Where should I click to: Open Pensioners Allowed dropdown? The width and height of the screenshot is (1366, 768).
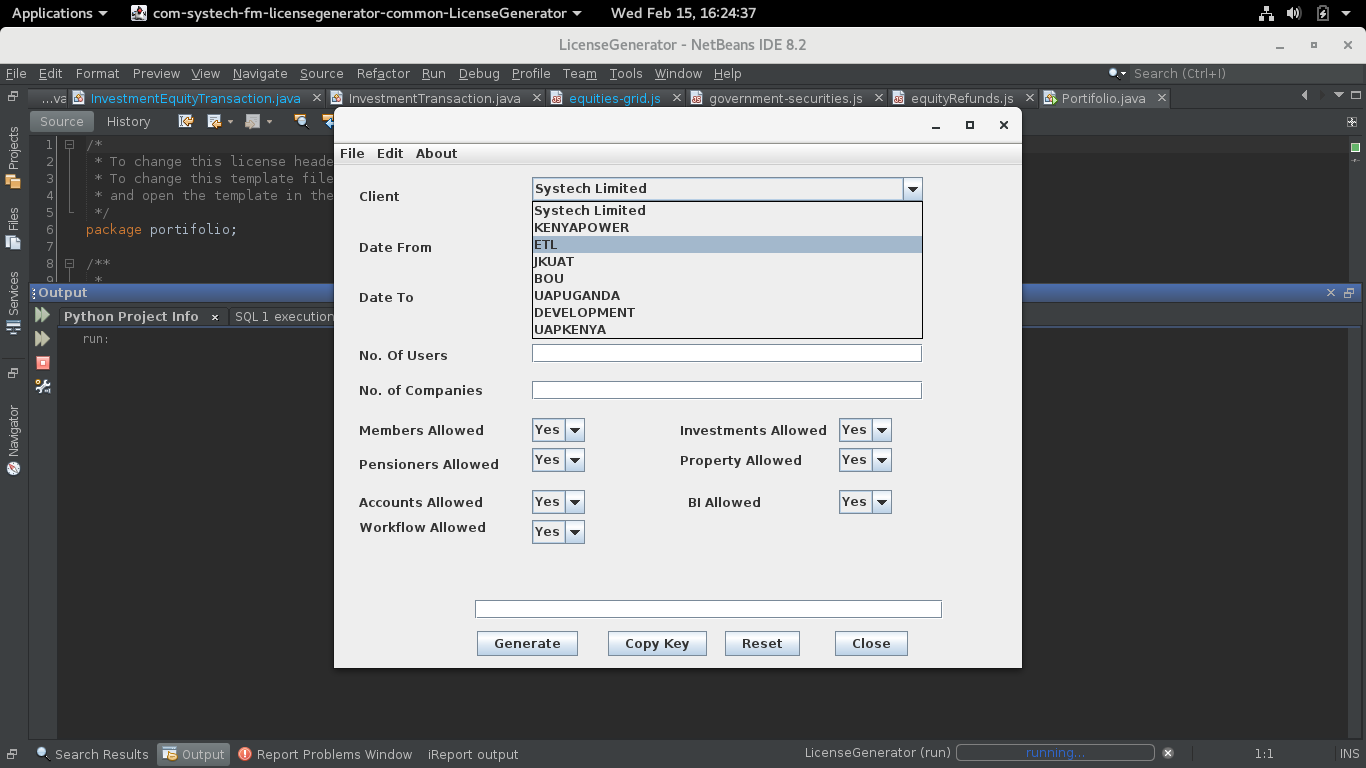pyautogui.click(x=575, y=460)
